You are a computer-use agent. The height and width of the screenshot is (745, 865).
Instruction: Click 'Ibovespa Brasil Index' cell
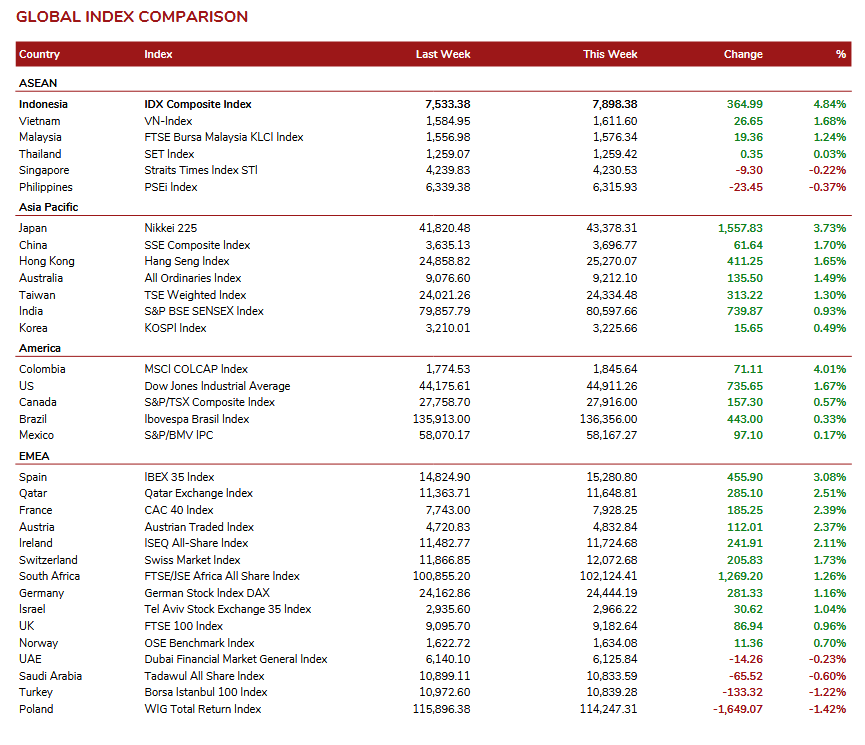coord(196,419)
